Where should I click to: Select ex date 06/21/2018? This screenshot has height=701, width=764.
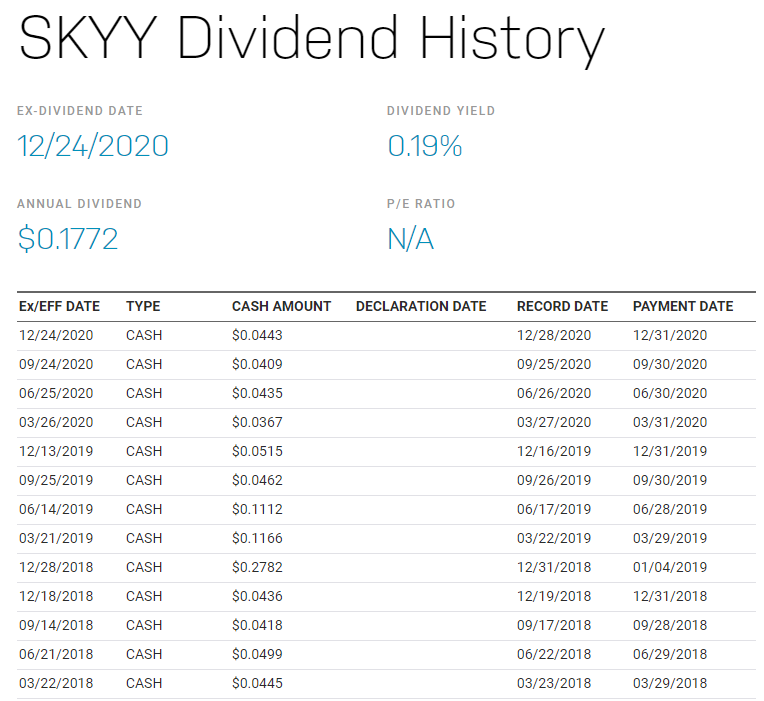coord(56,654)
